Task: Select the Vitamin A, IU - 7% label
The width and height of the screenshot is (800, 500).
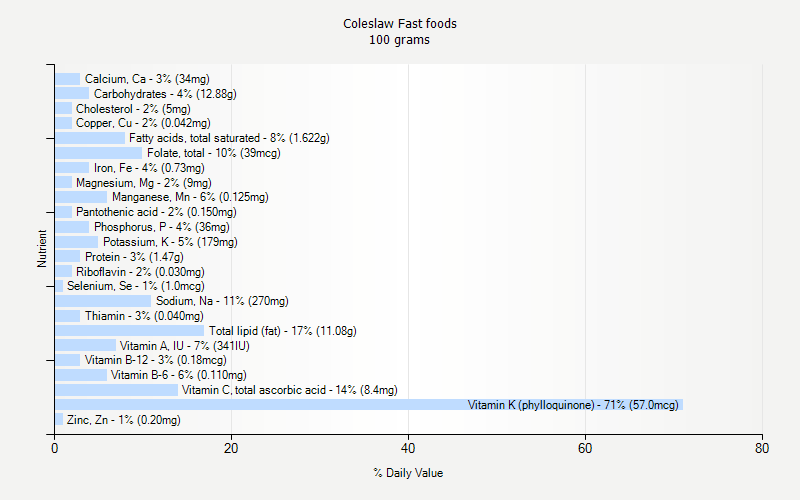Action: click(185, 346)
